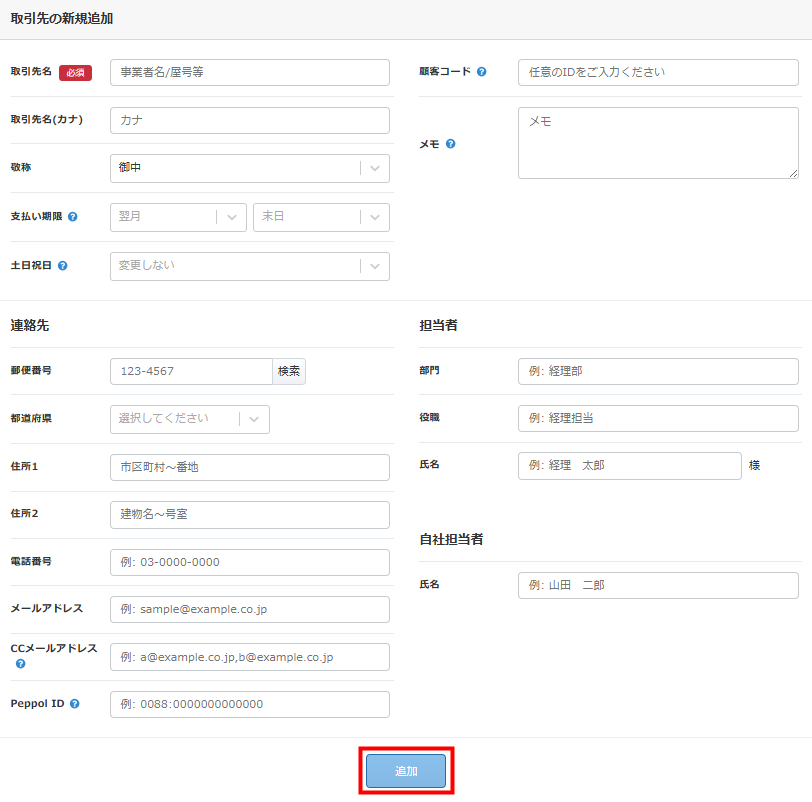Screen dimensions: 812x802
Task: Select the 郵便番号 input field
Action: pyautogui.click(x=191, y=372)
